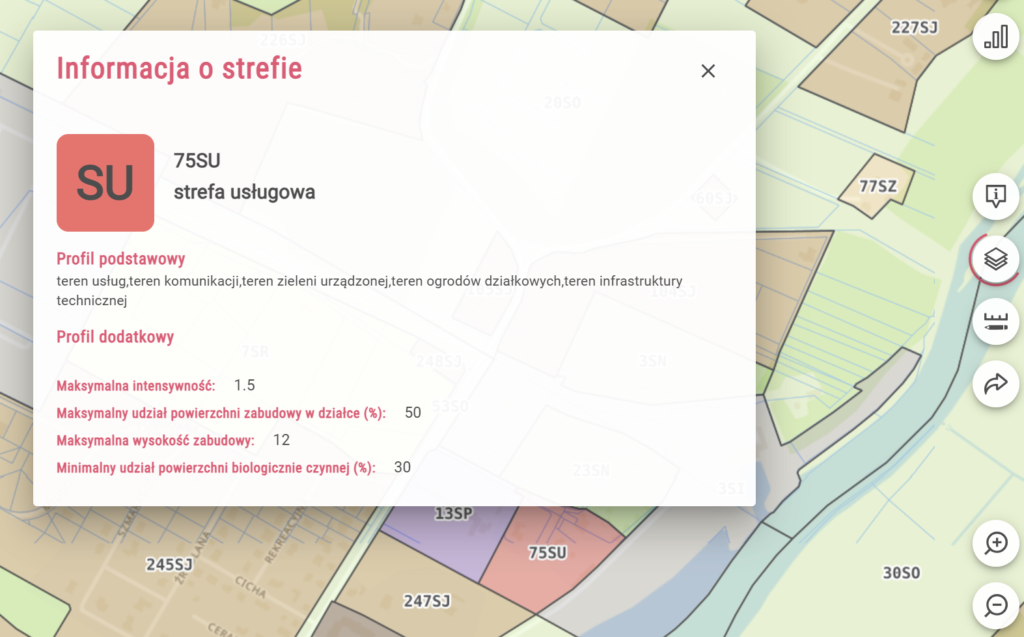Click the share arrow button

pyautogui.click(x=995, y=384)
